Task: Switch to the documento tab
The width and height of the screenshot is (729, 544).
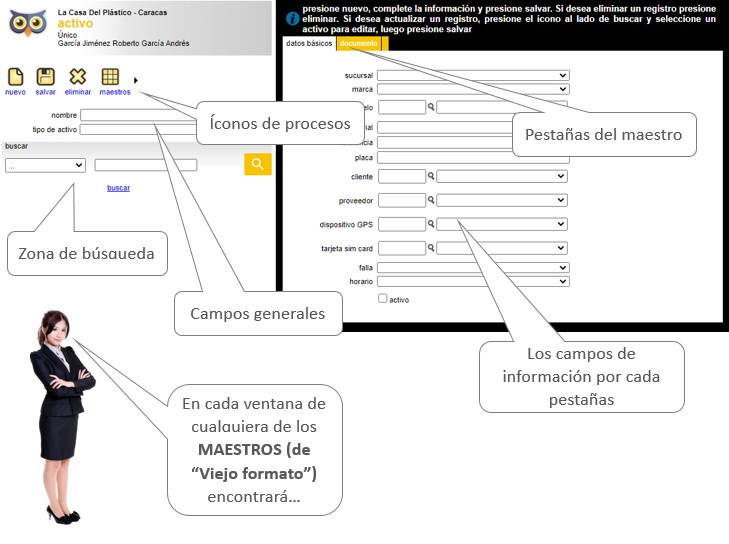Action: coord(358,43)
